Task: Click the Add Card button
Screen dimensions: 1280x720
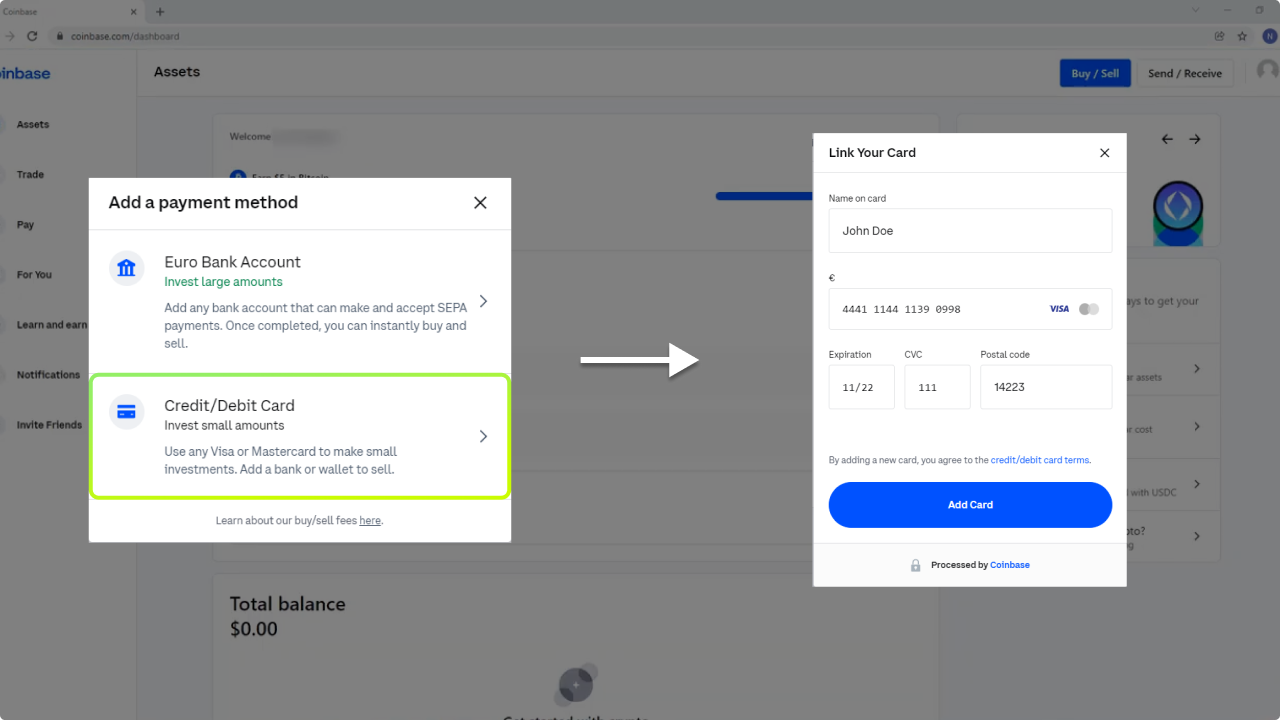Action: (x=970, y=505)
